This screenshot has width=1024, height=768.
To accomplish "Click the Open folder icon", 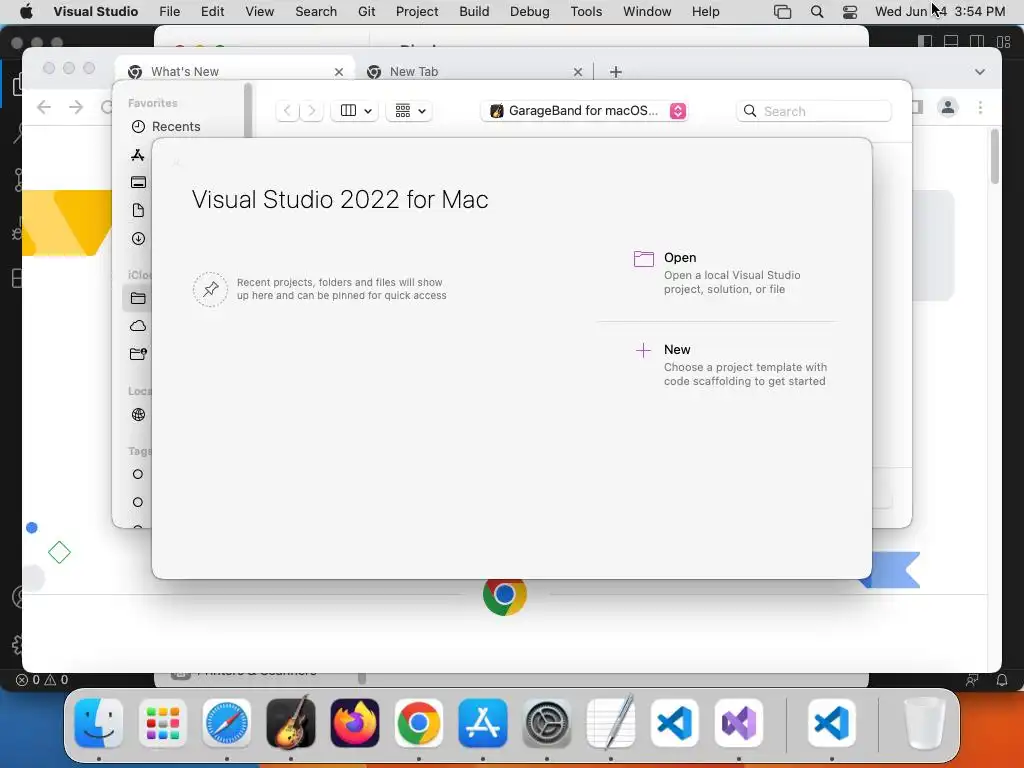I will [x=643, y=259].
